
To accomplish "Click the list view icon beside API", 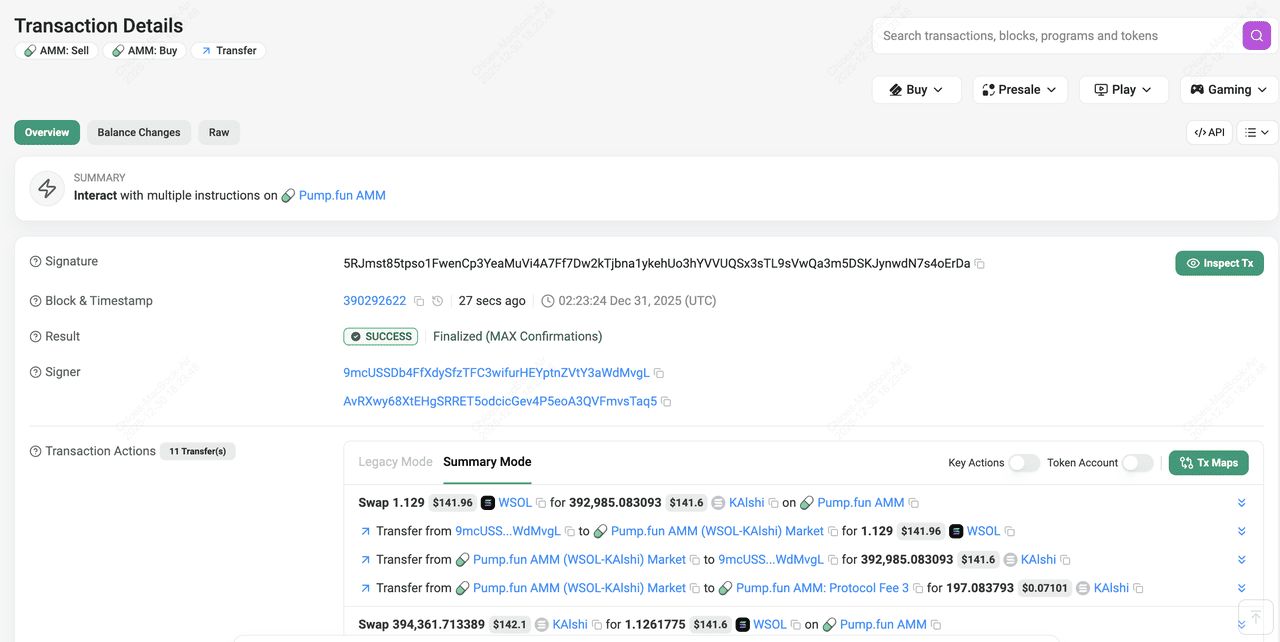I will (1256, 131).
